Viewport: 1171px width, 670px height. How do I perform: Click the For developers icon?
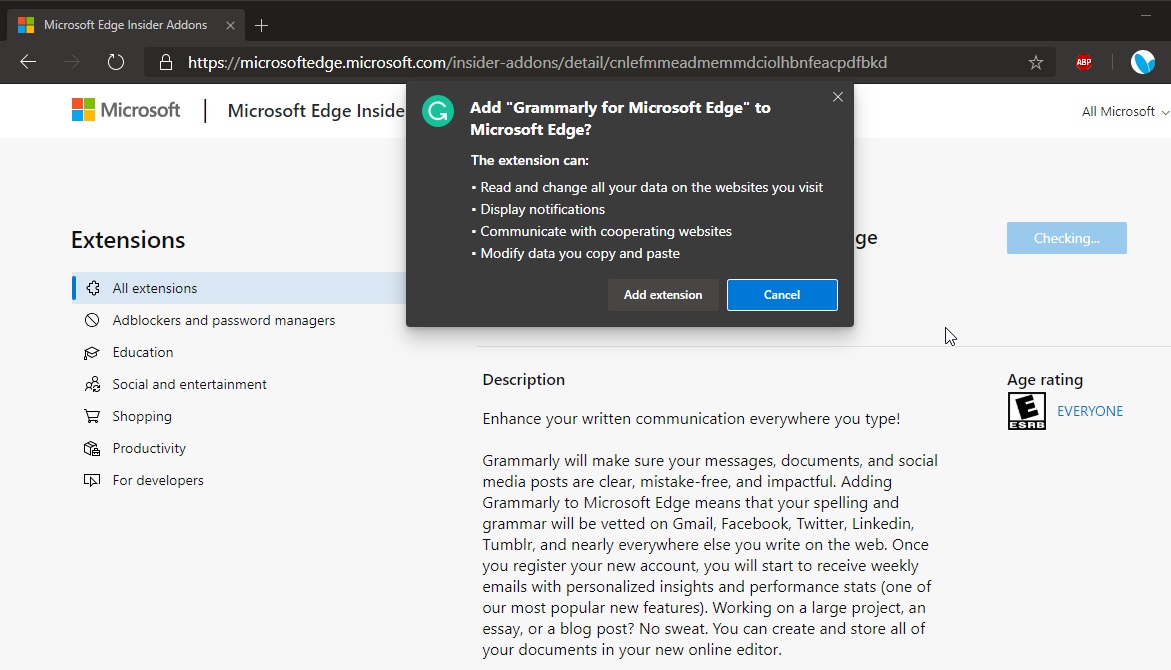tap(92, 480)
